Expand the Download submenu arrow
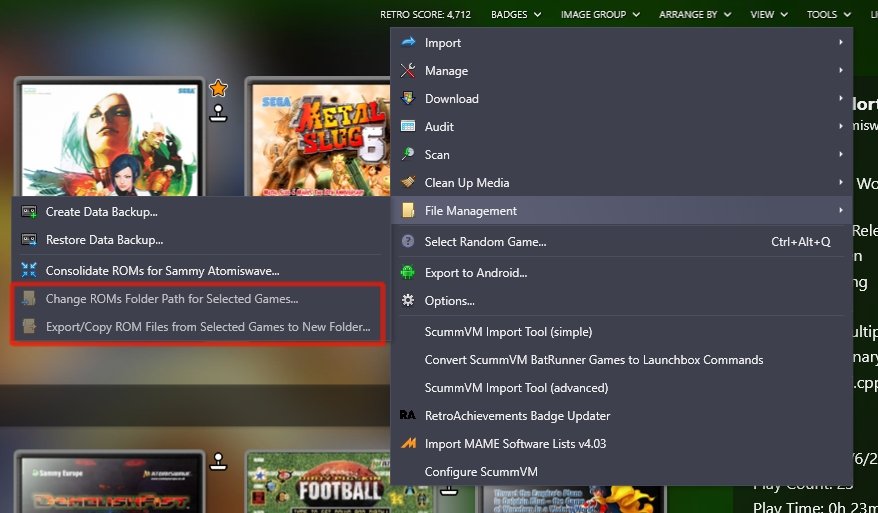Image resolution: width=878 pixels, height=513 pixels. click(x=840, y=98)
